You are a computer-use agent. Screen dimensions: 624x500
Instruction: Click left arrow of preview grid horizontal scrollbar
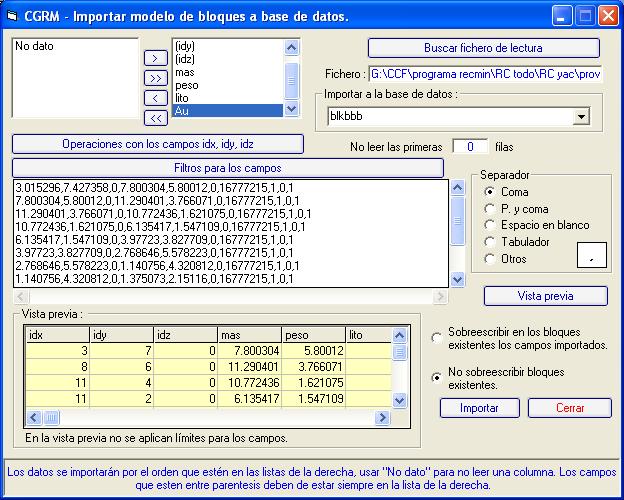[x=34, y=418]
